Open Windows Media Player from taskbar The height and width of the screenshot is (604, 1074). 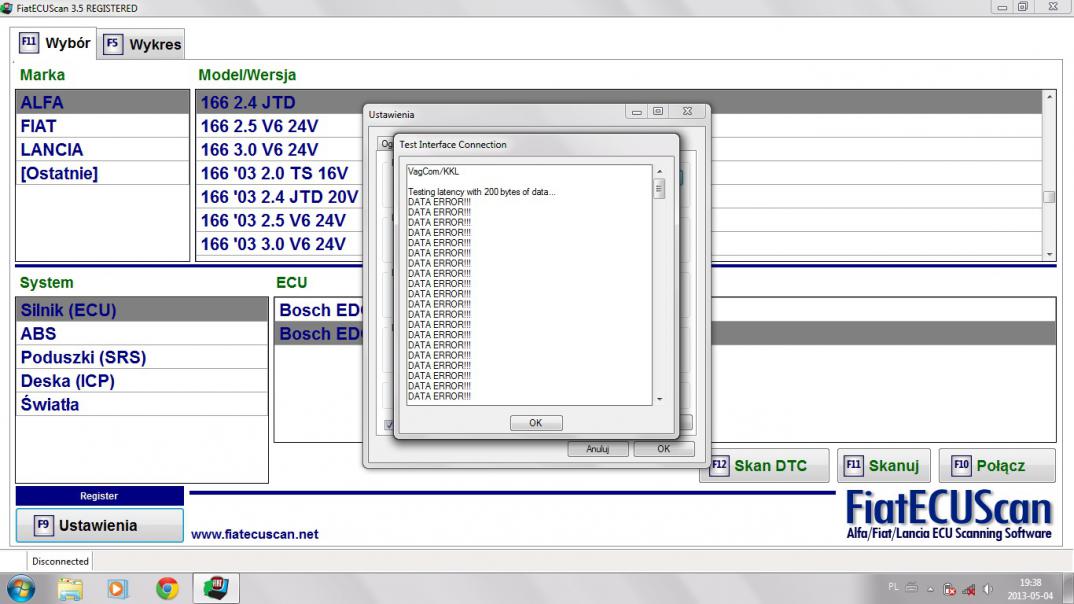tap(117, 589)
